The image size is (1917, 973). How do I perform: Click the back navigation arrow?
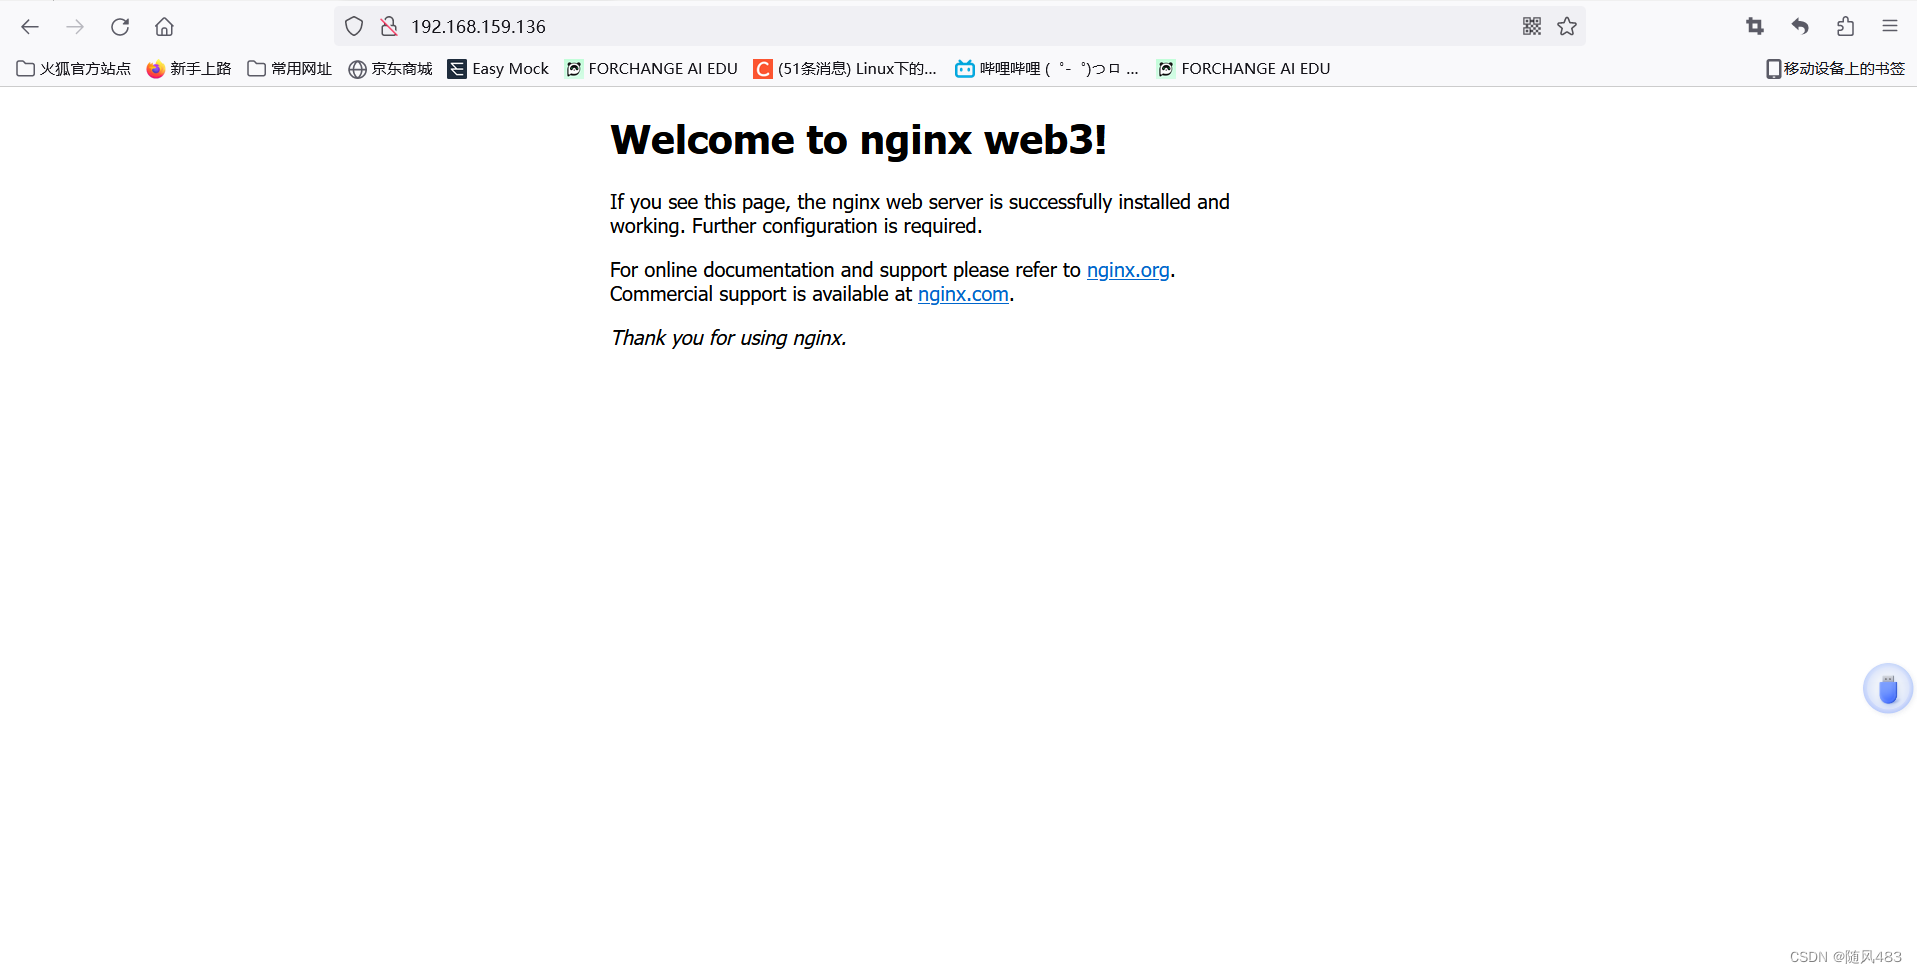coord(29,27)
